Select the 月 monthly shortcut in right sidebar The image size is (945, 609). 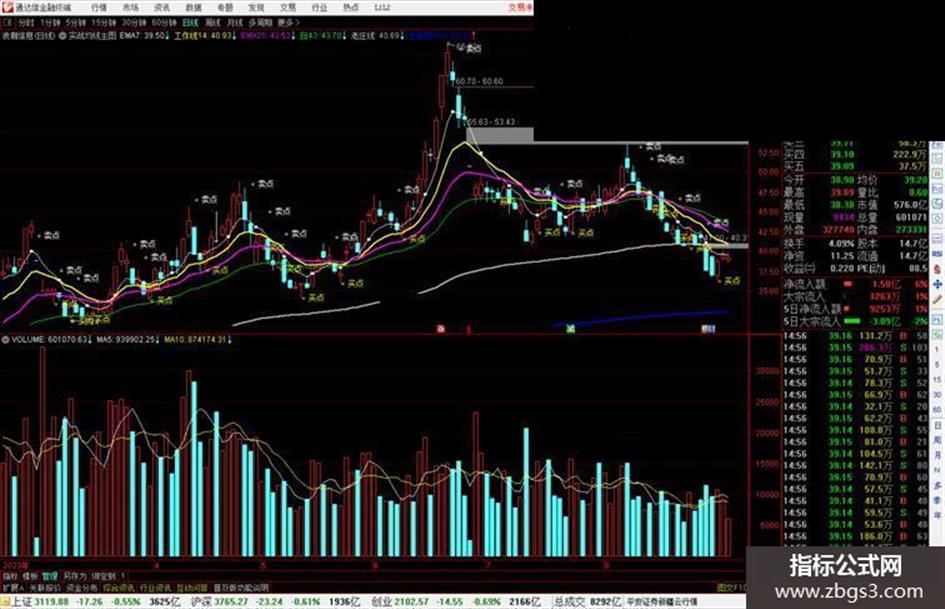(x=937, y=455)
